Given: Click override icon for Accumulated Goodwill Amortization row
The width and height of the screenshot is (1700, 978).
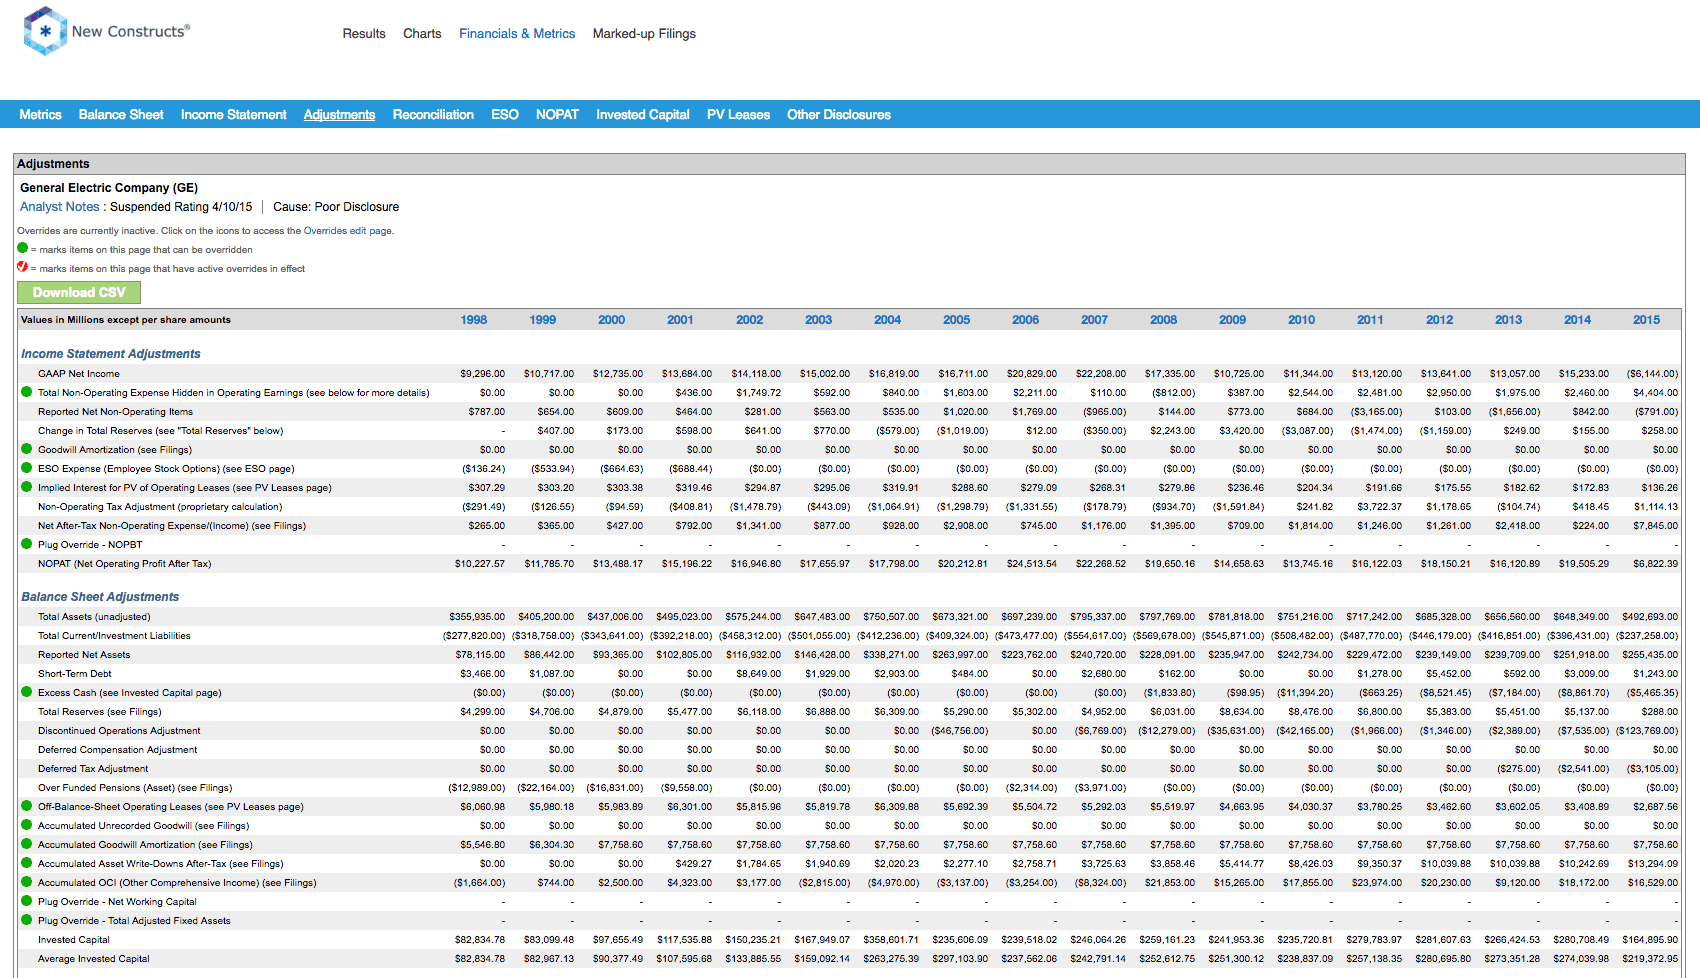Looking at the screenshot, I should coord(27,844).
